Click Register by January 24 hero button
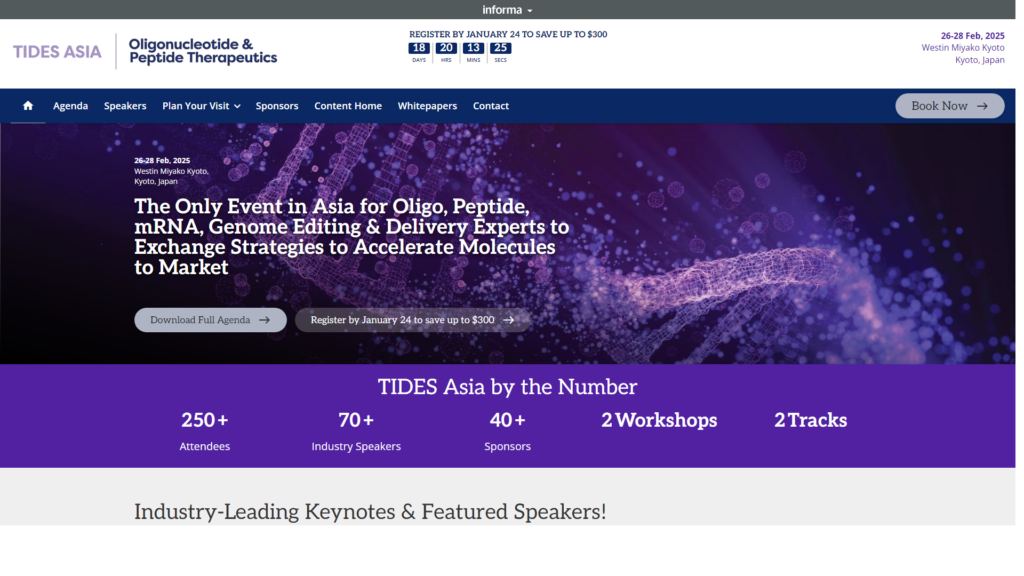 point(413,320)
